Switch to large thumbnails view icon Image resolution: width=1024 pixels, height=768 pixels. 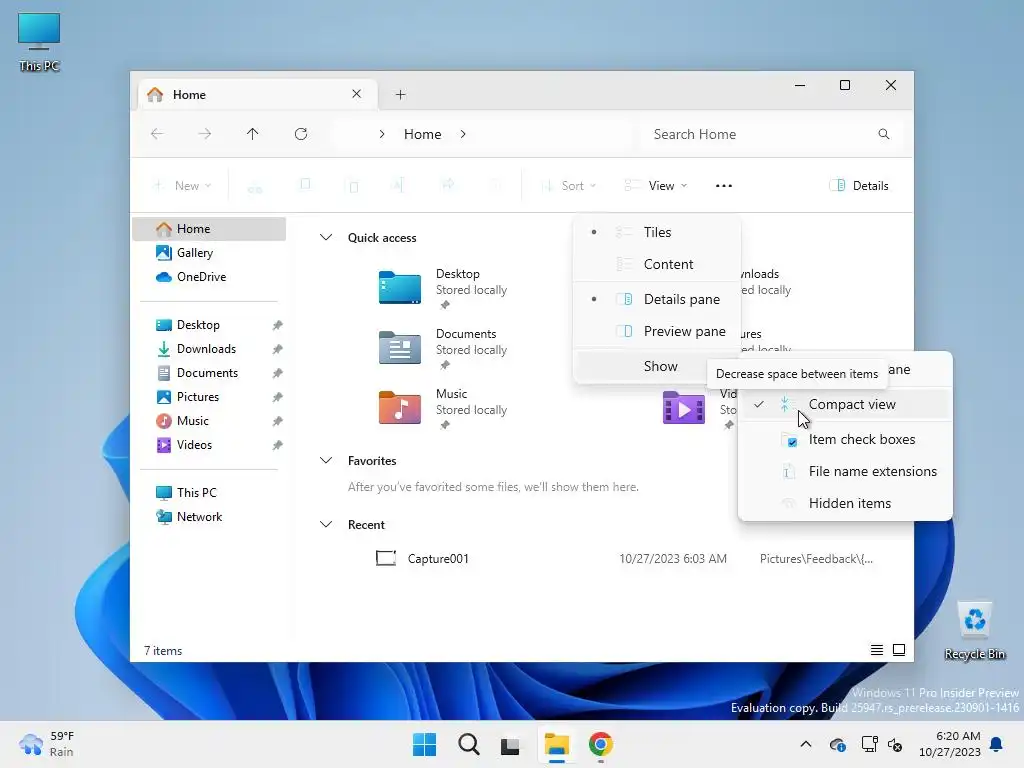[899, 650]
